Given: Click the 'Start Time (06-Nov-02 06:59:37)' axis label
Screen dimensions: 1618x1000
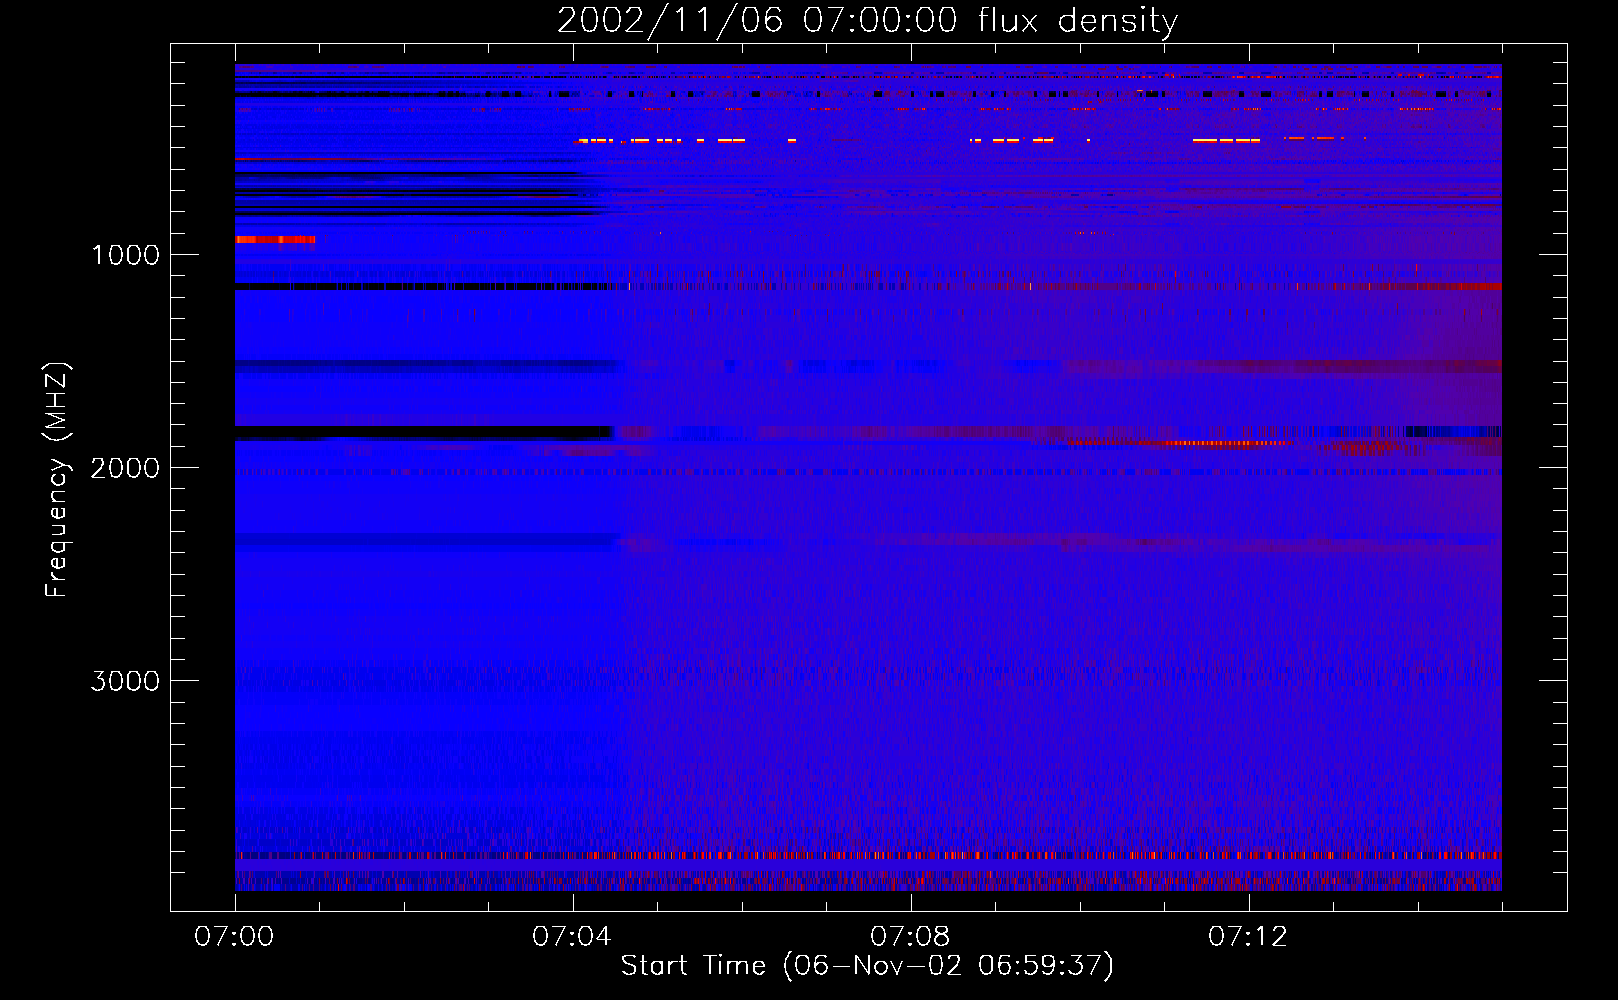Looking at the screenshot, I should pyautogui.click(x=867, y=966).
